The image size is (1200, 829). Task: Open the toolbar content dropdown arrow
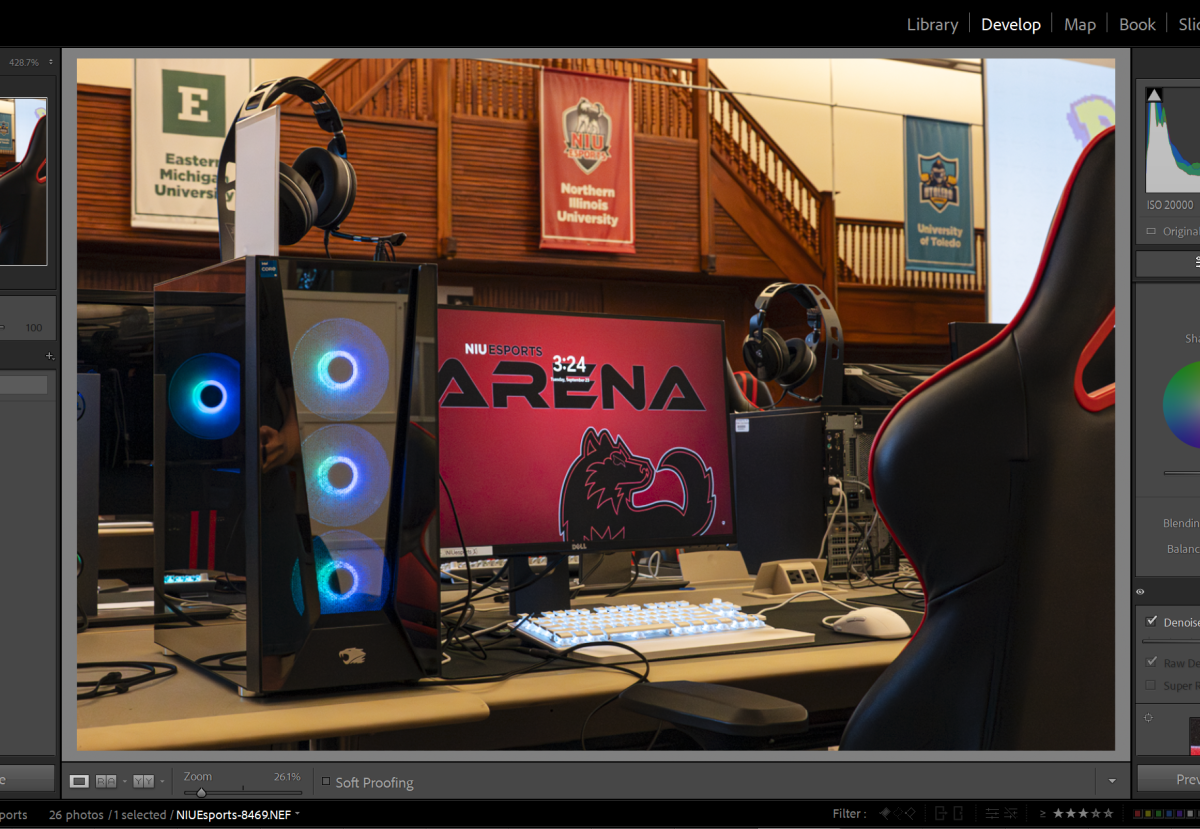(1112, 781)
